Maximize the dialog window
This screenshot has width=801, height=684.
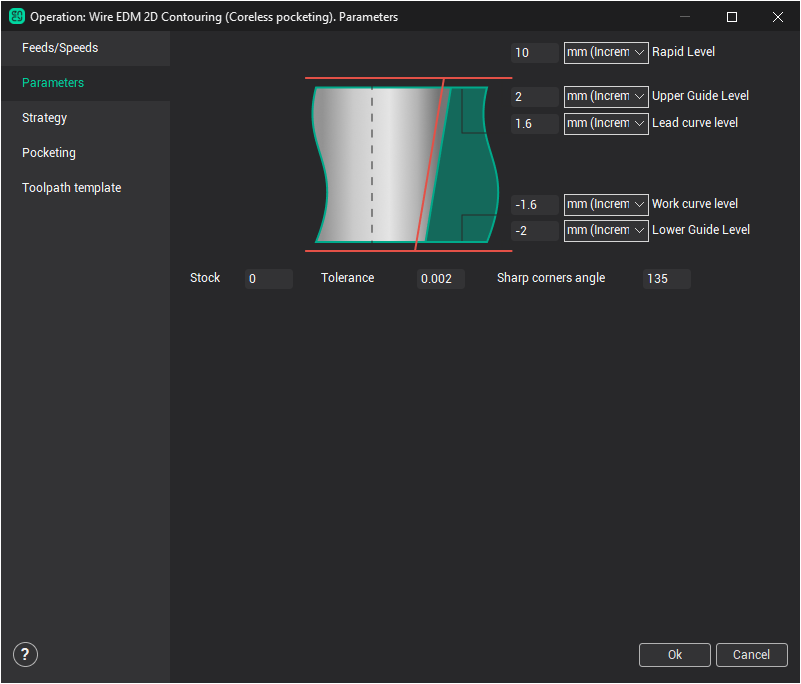coord(732,17)
